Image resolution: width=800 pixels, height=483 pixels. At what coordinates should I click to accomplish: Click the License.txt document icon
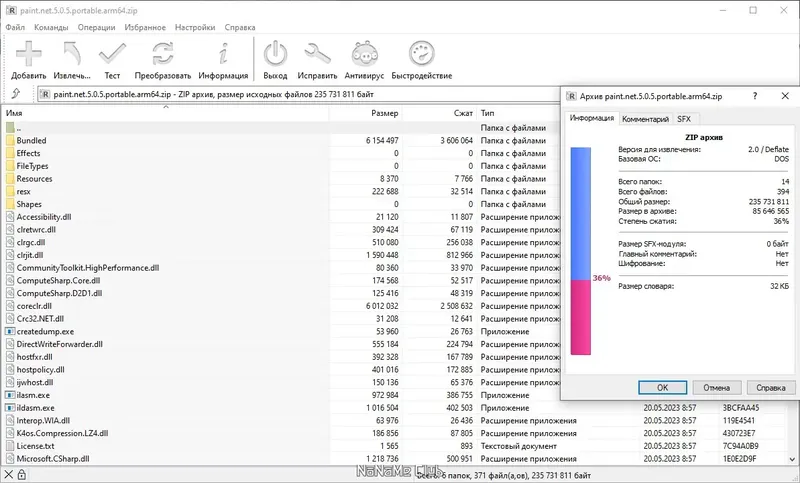(10, 446)
